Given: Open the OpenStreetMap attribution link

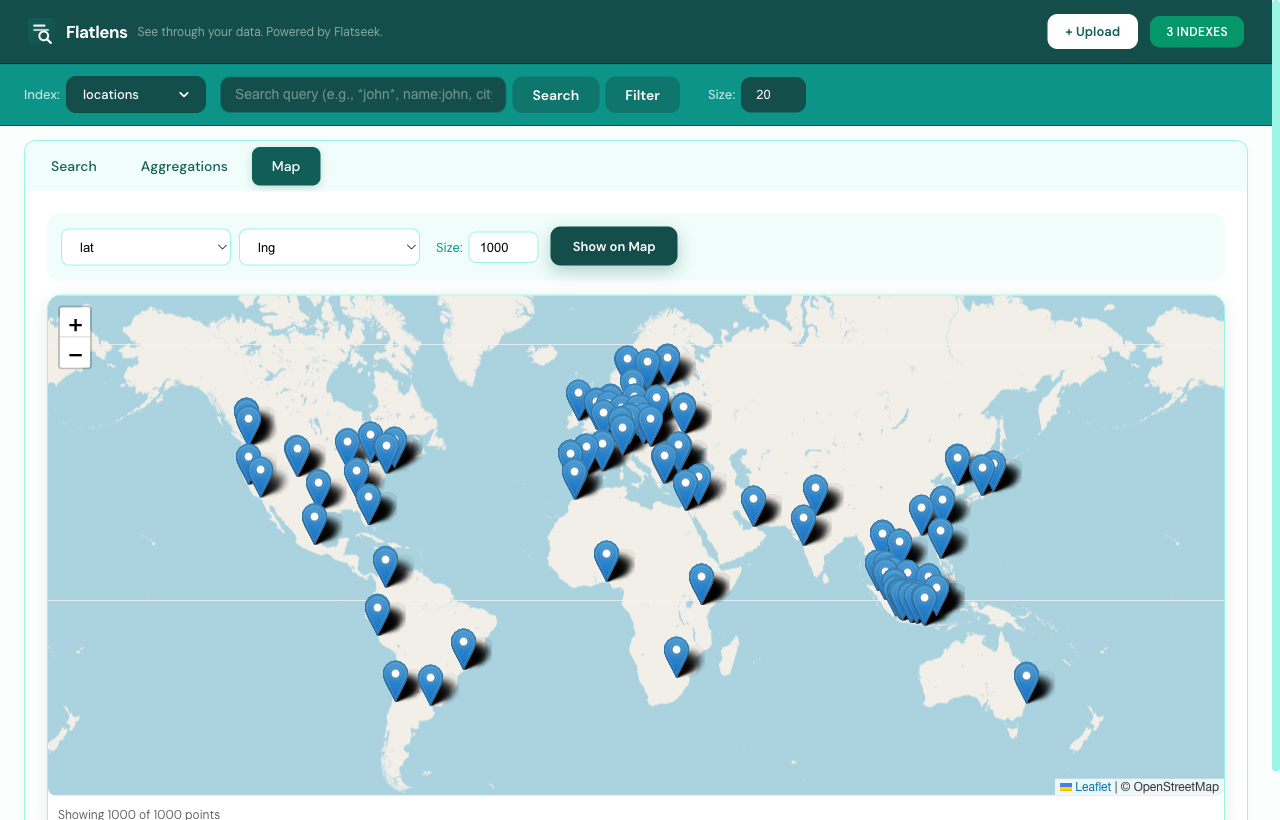Looking at the screenshot, I should pos(1175,787).
